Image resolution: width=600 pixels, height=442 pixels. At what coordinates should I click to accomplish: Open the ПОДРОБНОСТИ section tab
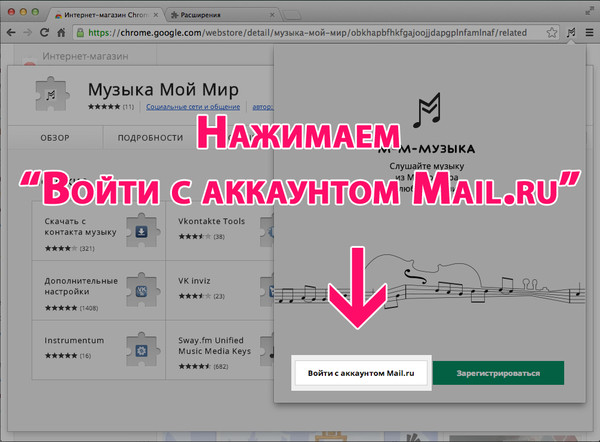pyautogui.click(x=150, y=138)
